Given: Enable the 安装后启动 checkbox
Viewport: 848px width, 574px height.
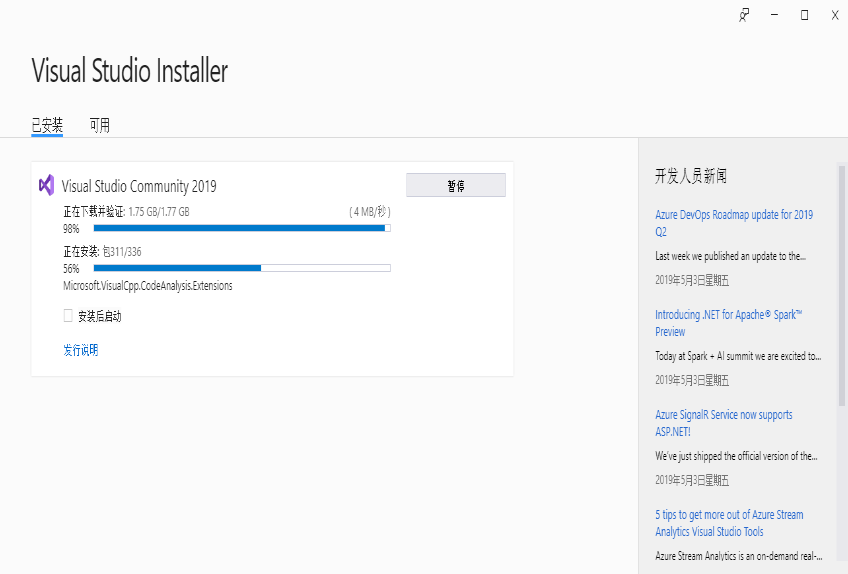Looking at the screenshot, I should [69, 316].
